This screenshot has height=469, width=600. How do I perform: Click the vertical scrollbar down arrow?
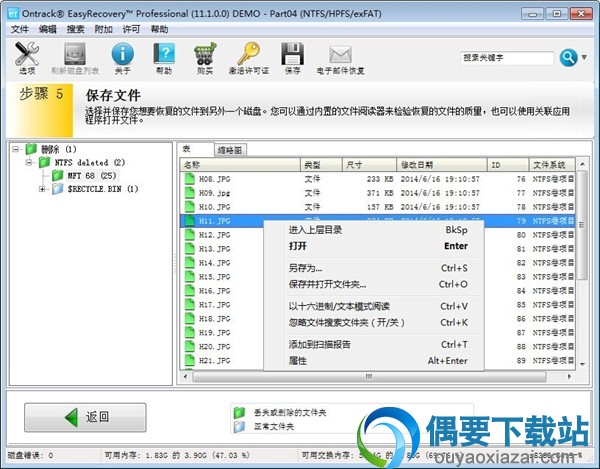point(582,364)
